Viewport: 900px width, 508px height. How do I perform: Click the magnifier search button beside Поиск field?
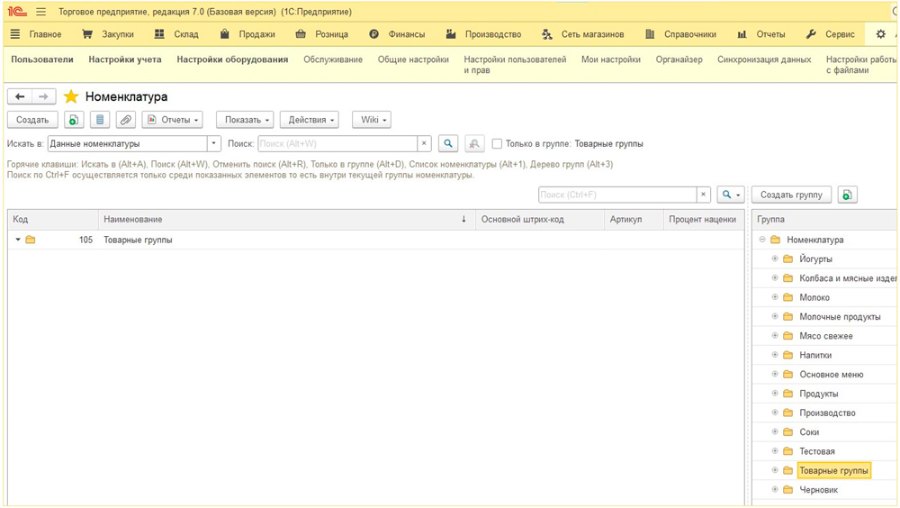(x=448, y=144)
